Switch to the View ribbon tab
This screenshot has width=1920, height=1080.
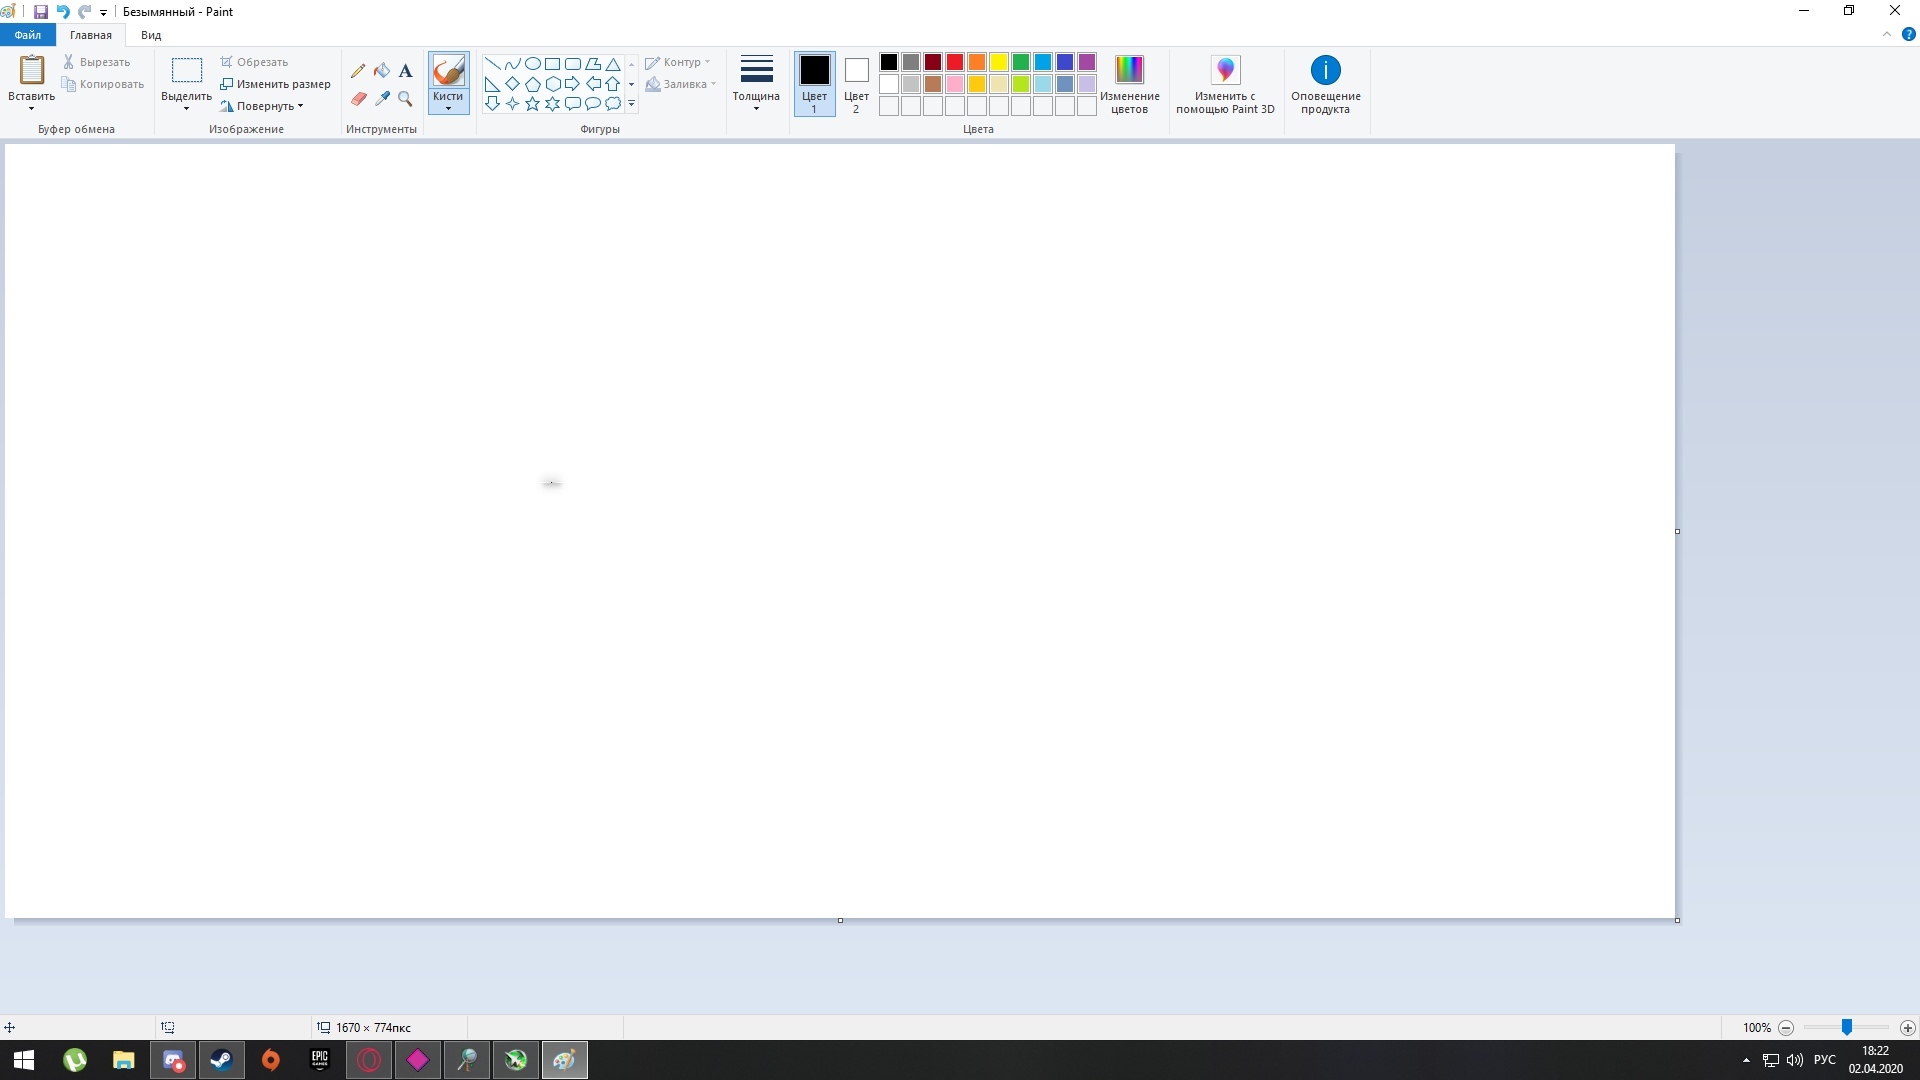point(151,35)
